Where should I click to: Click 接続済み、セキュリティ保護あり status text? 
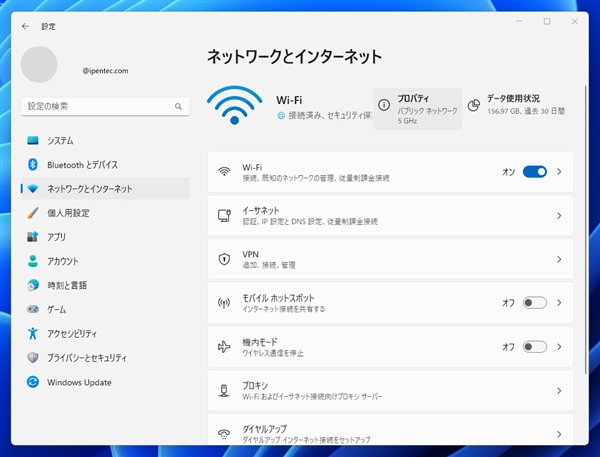330,116
